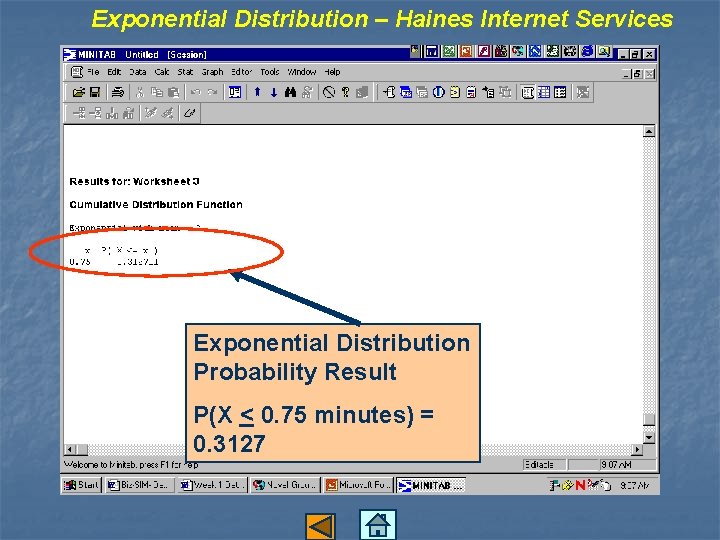Click the Copy icon in toolbar

click(157, 92)
